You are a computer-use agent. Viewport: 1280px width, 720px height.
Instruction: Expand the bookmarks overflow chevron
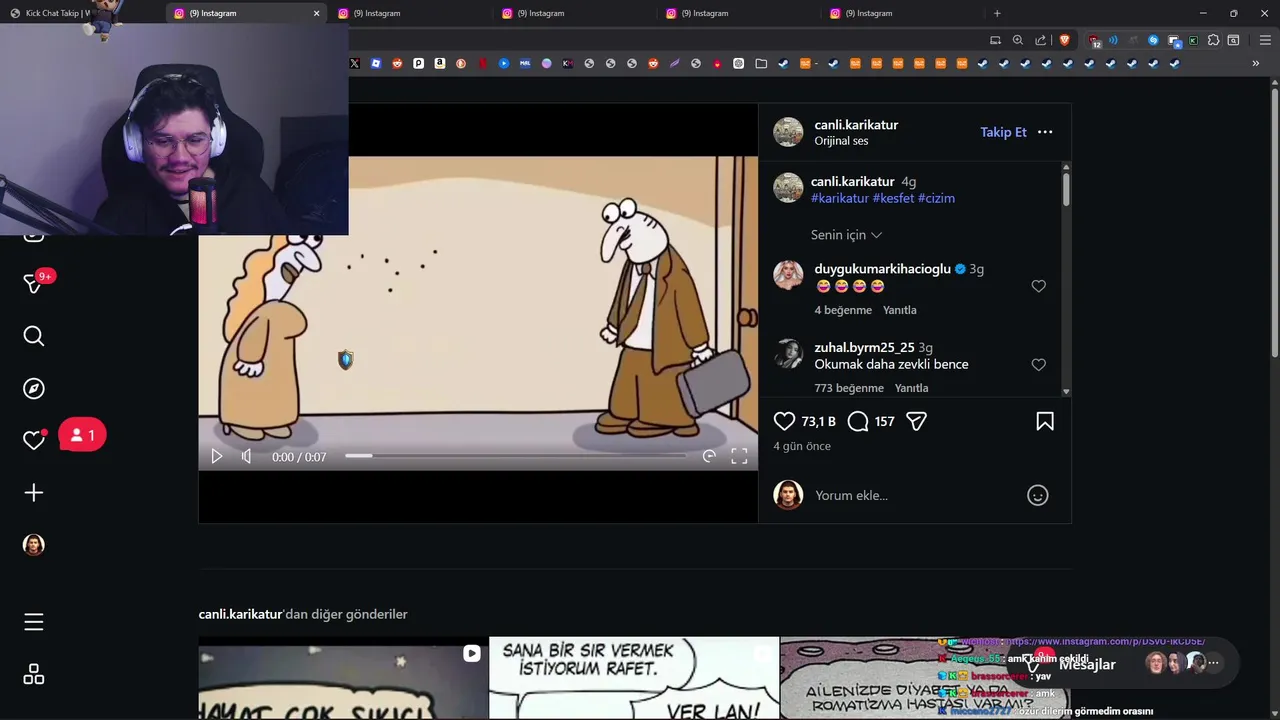point(1255,64)
